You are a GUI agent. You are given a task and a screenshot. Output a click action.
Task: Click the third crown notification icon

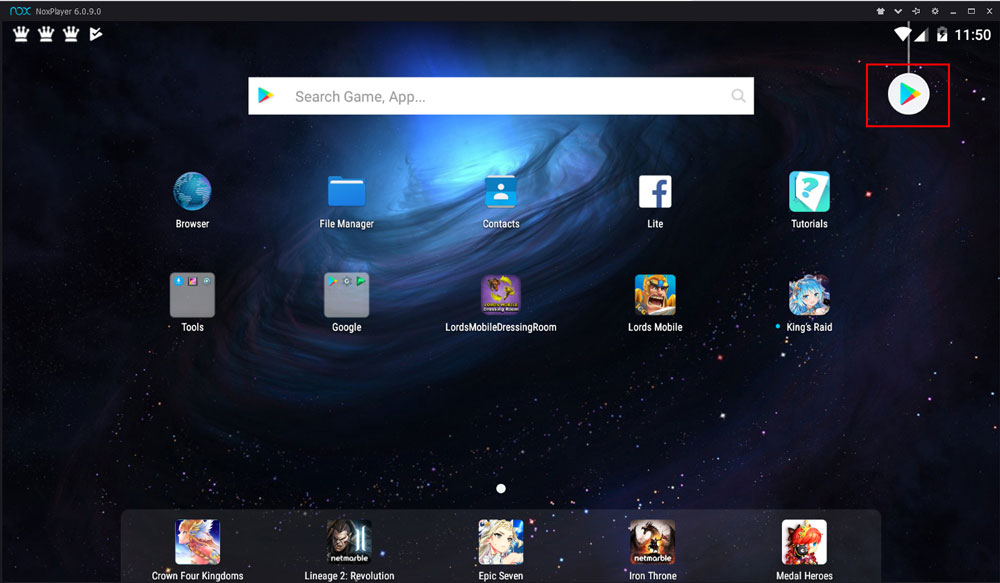pos(71,34)
